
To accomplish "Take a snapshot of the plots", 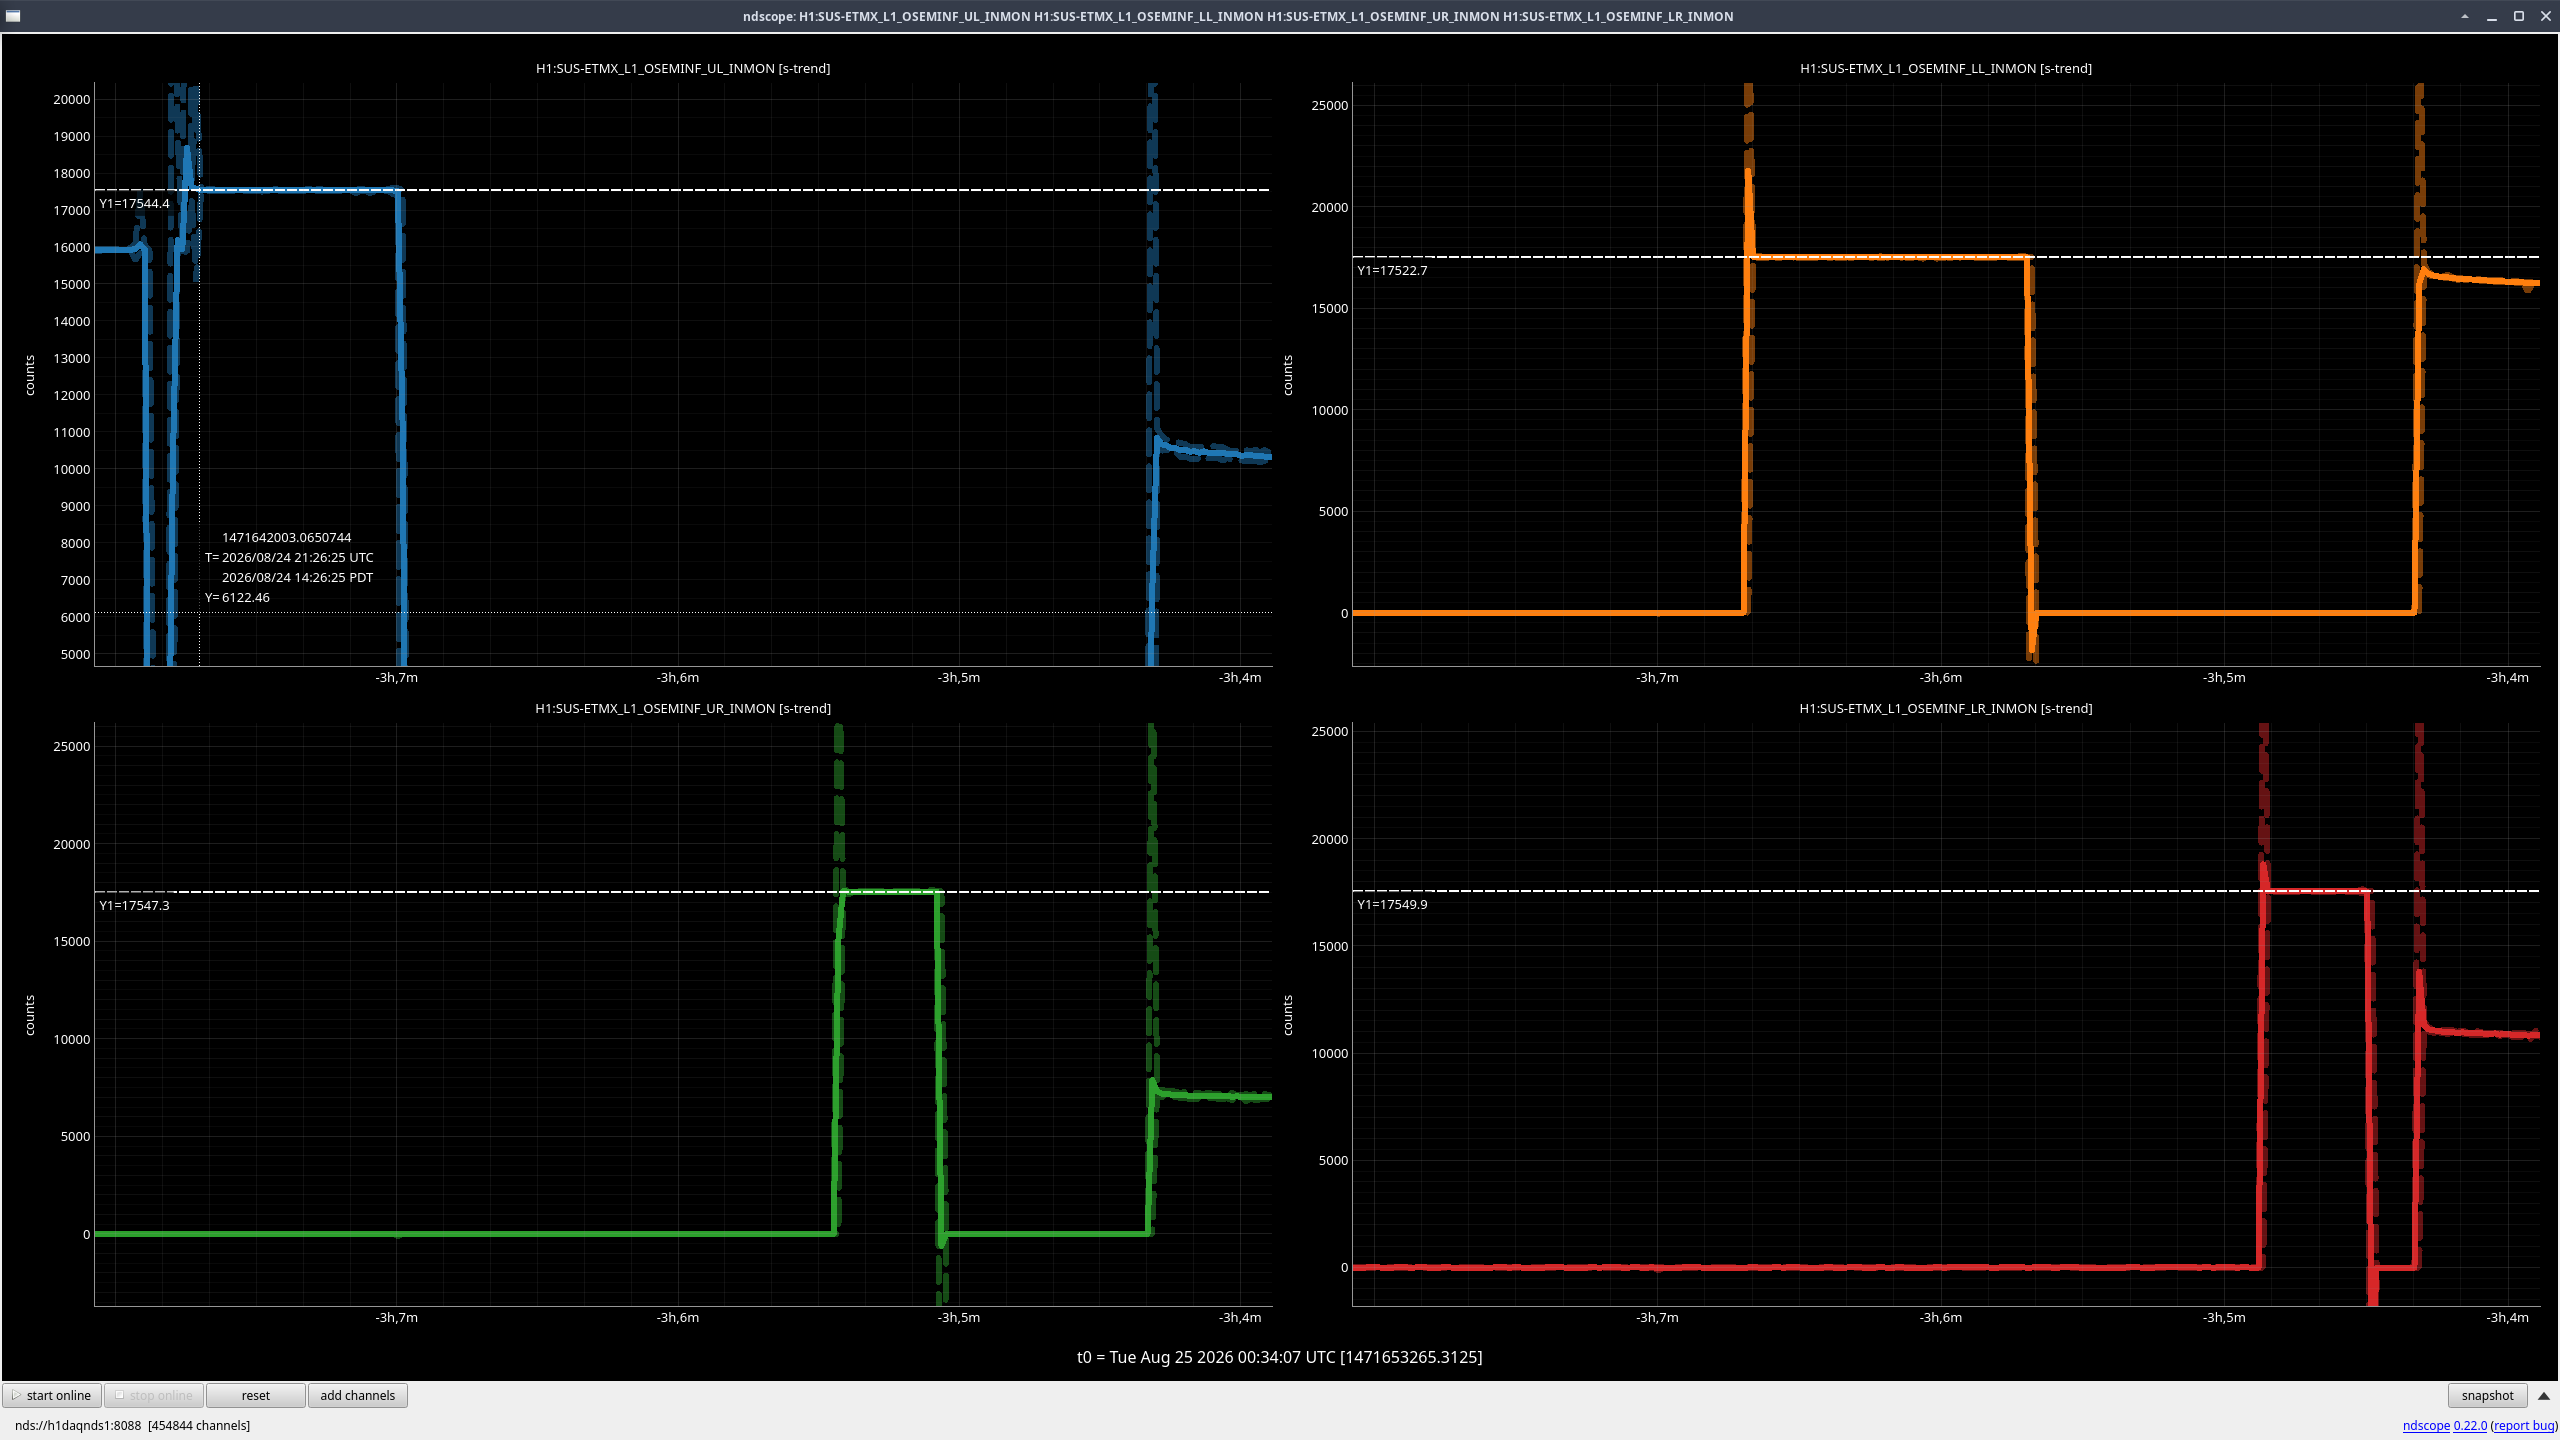I will click(2487, 1395).
